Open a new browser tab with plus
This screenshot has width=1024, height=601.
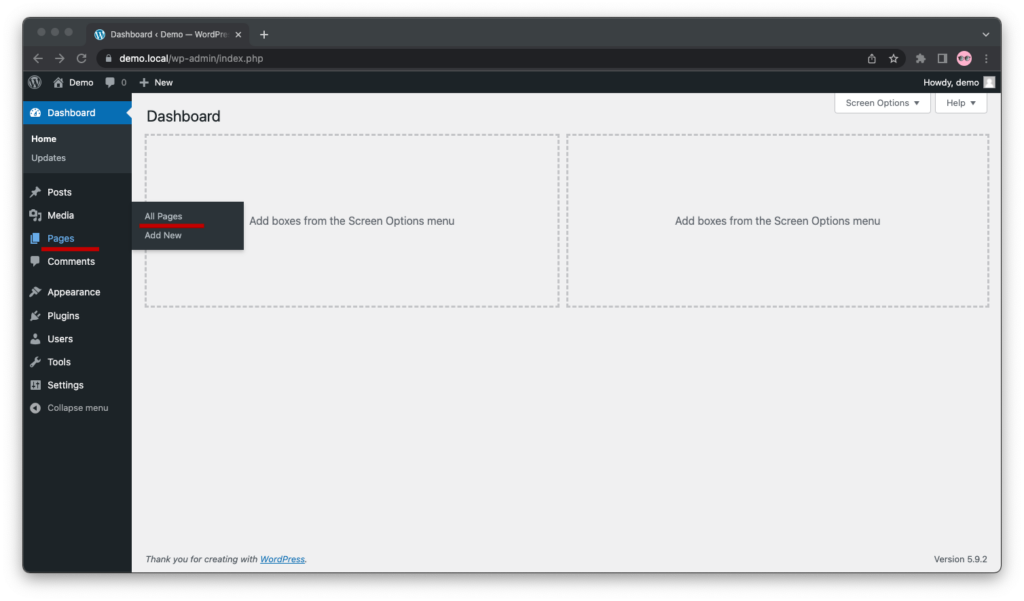[264, 35]
